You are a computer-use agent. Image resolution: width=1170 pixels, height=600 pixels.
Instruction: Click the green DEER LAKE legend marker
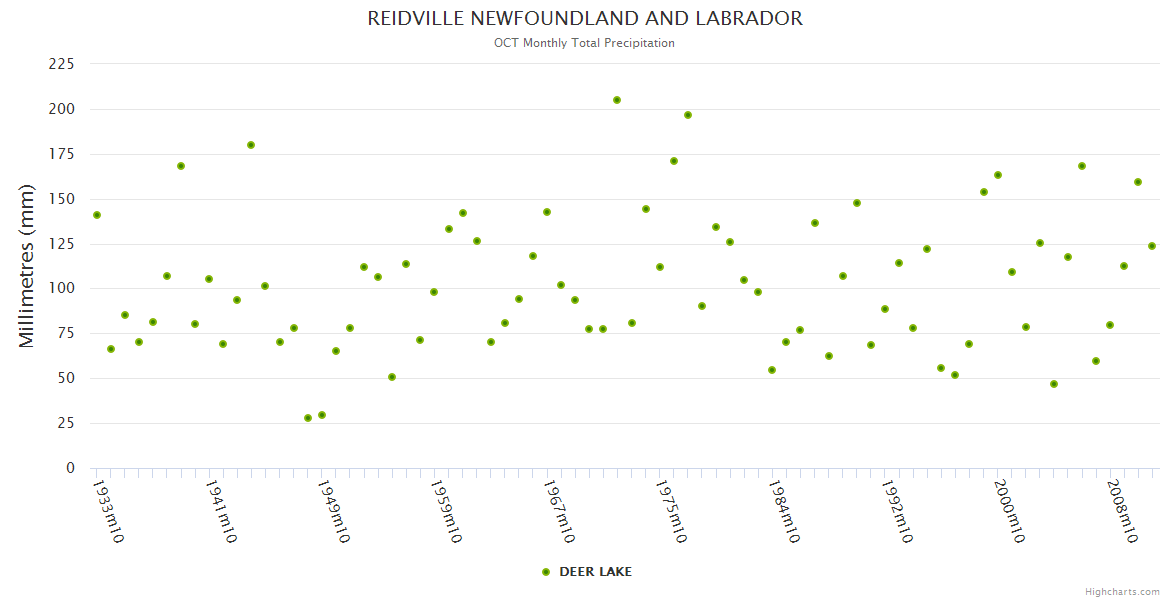coord(545,572)
